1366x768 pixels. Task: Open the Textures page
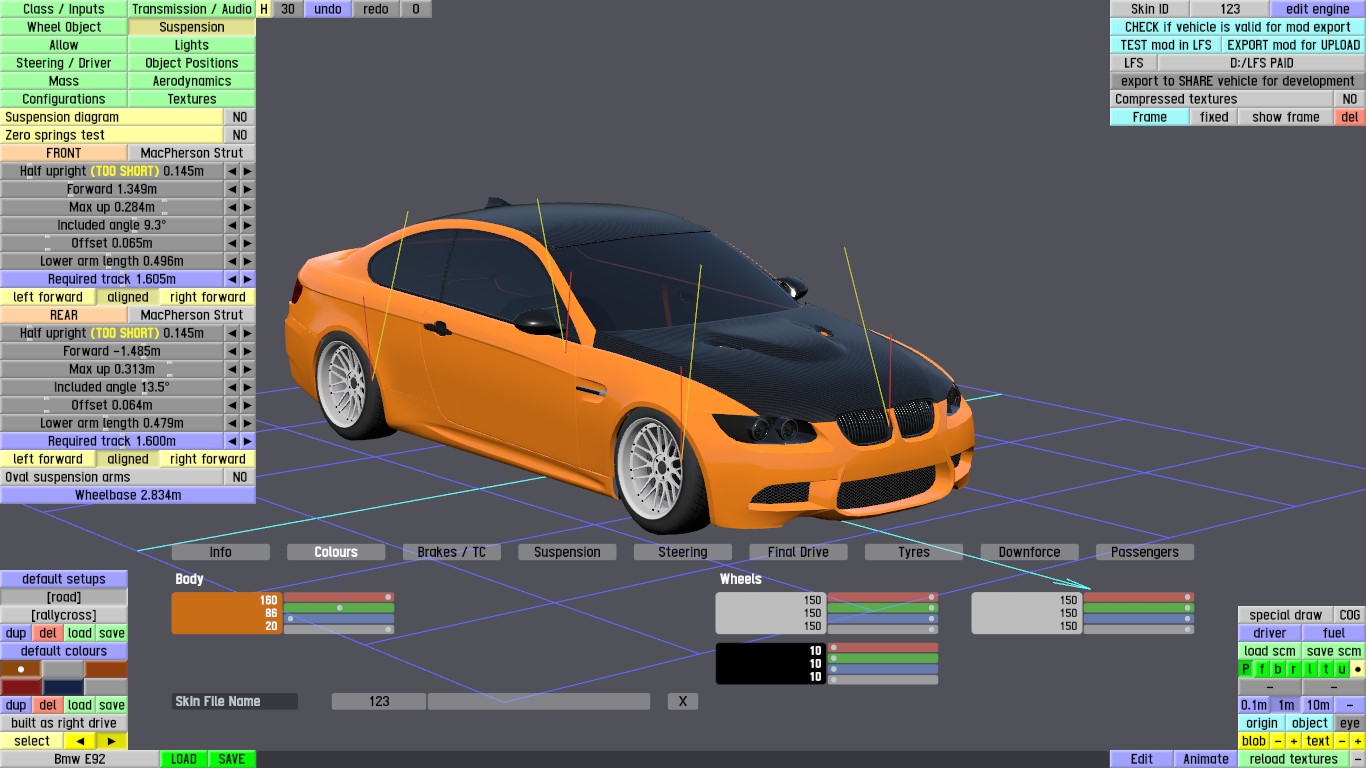click(192, 99)
